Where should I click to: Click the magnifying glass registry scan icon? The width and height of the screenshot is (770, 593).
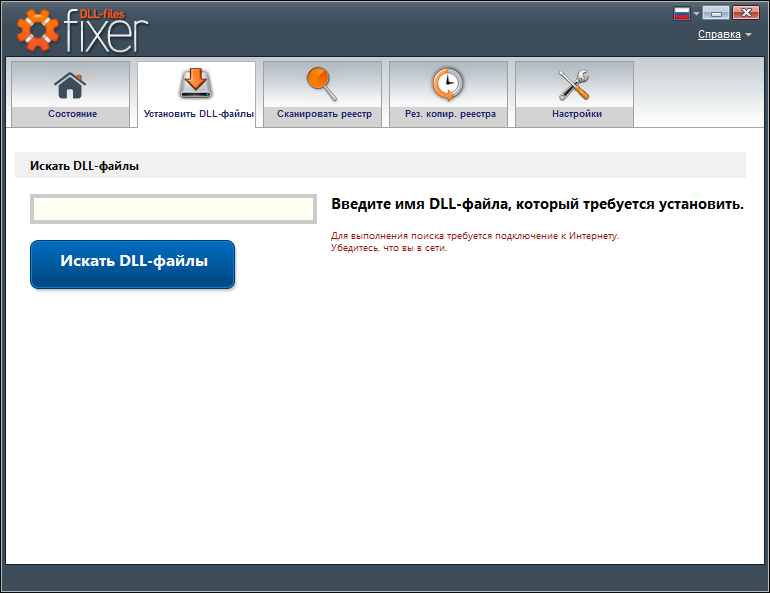pyautogui.click(x=322, y=83)
